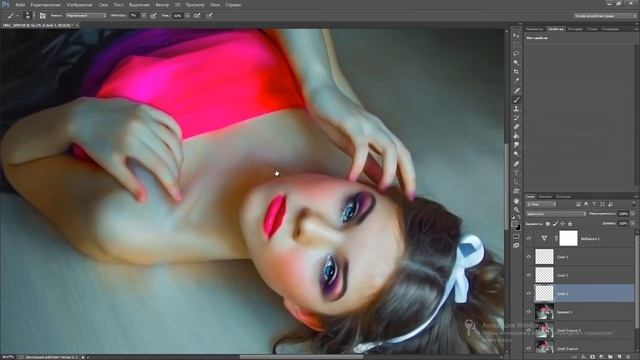The image size is (640, 360).
Task: Lock transparent pixels in Layers panel
Action: pyautogui.click(x=548, y=224)
